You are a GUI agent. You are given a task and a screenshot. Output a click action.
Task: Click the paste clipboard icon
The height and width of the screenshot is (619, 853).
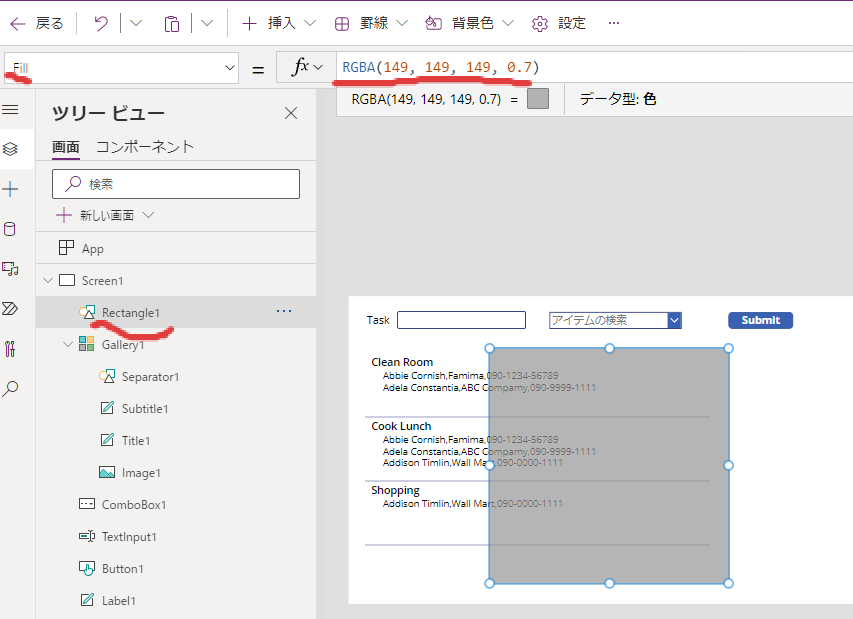pos(172,23)
